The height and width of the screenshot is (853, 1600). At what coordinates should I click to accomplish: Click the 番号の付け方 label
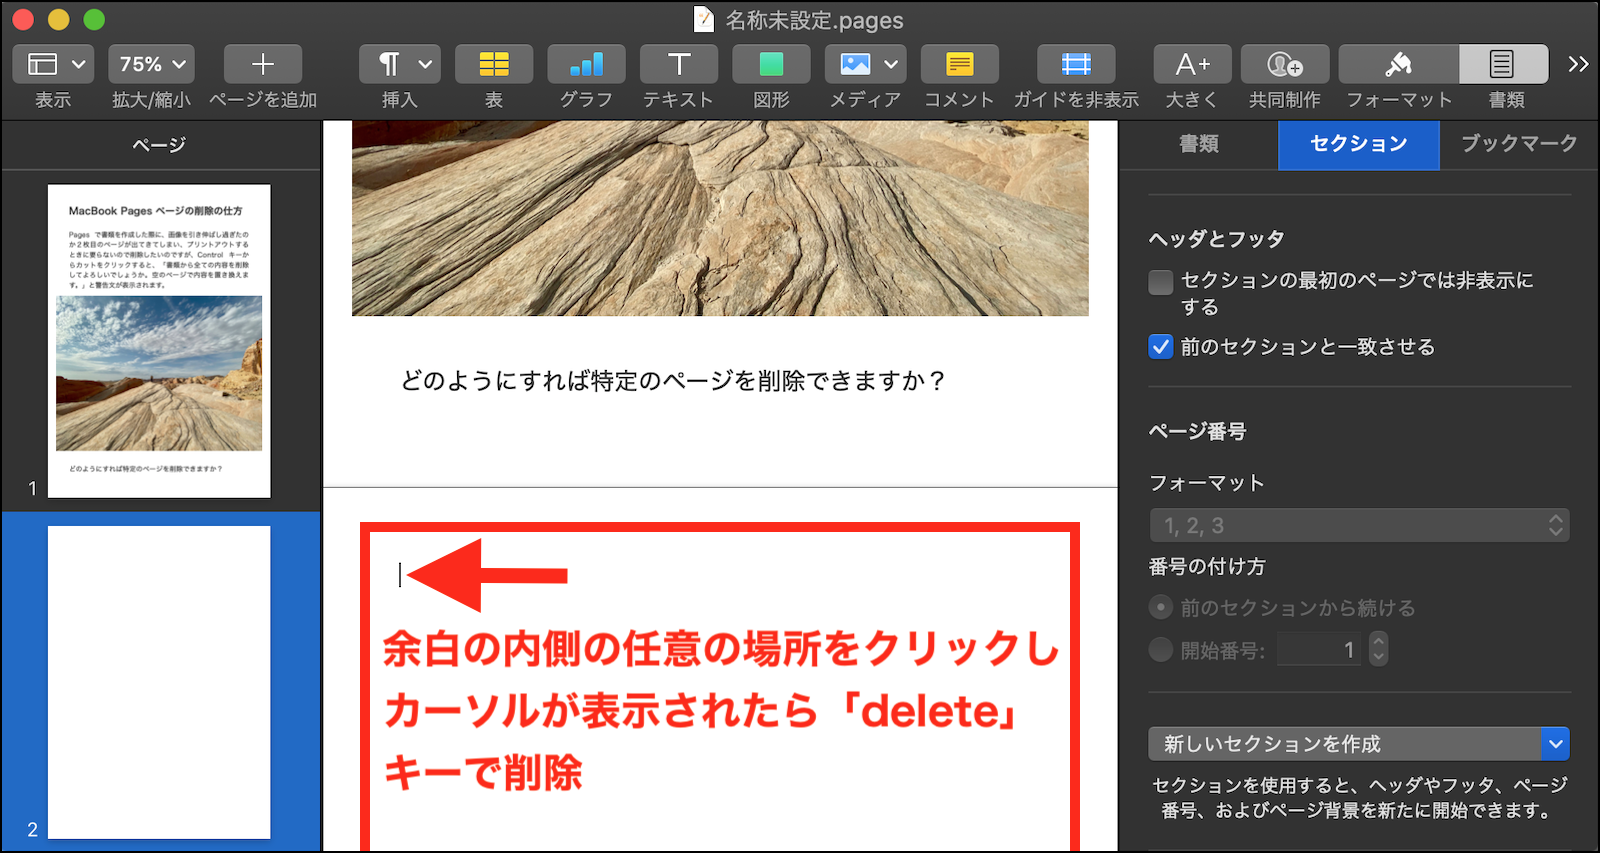pos(1207,567)
